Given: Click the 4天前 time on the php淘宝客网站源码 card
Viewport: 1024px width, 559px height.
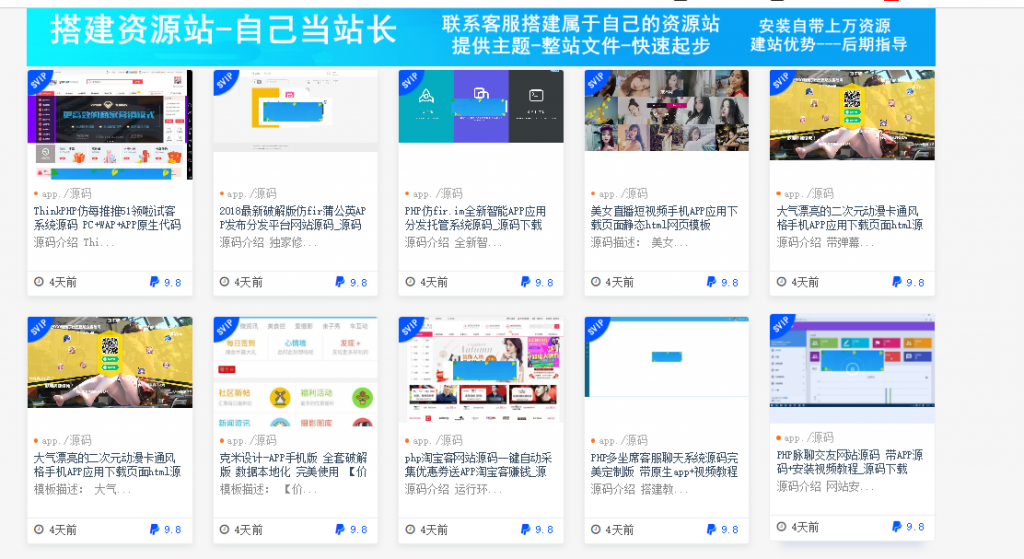Looking at the screenshot, I should point(434,530).
